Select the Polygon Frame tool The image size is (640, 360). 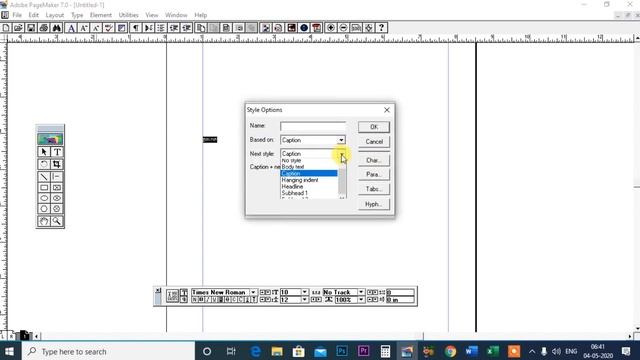pos(57,209)
